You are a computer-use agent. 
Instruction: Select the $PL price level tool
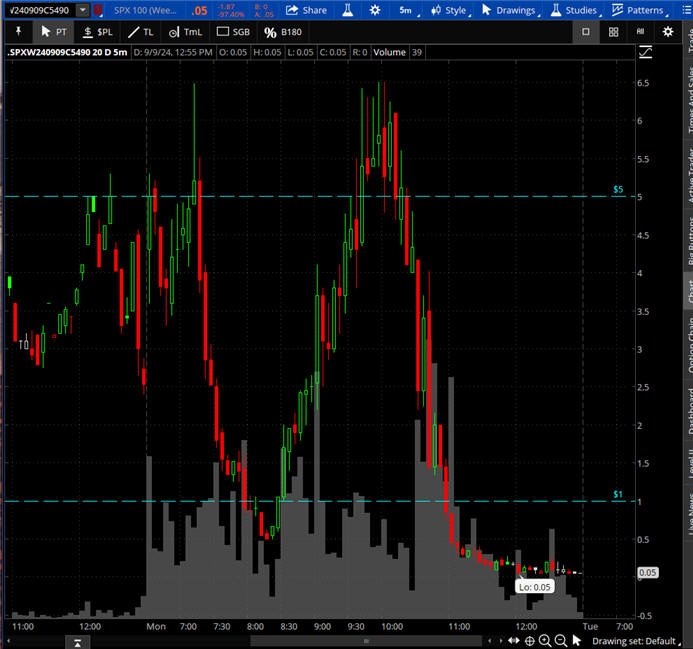(98, 32)
